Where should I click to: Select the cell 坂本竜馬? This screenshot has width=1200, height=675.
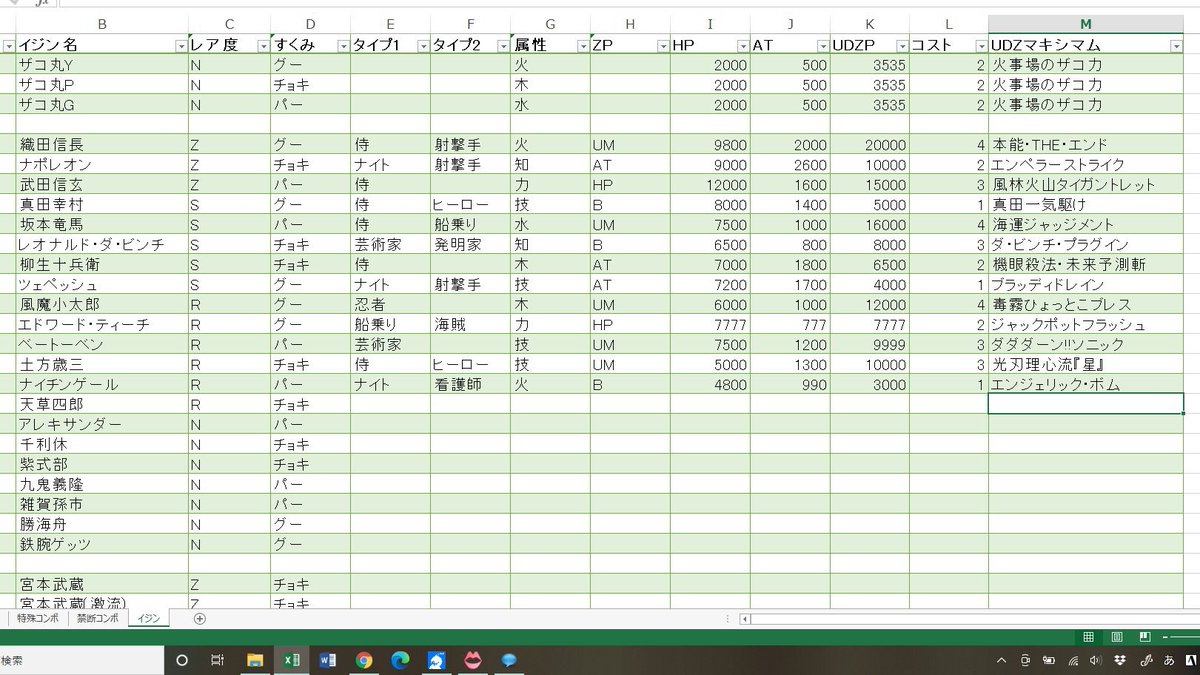pyautogui.click(x=101, y=225)
